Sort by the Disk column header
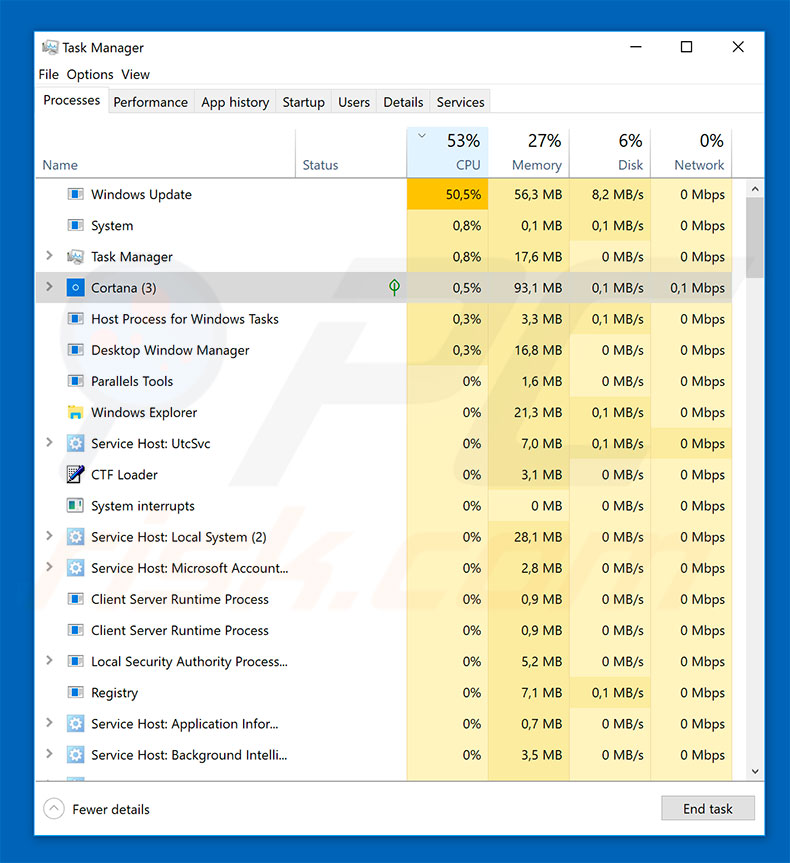 click(610, 152)
